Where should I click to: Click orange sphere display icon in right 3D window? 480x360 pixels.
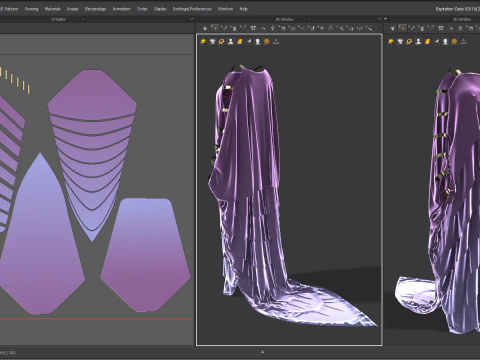454,42
